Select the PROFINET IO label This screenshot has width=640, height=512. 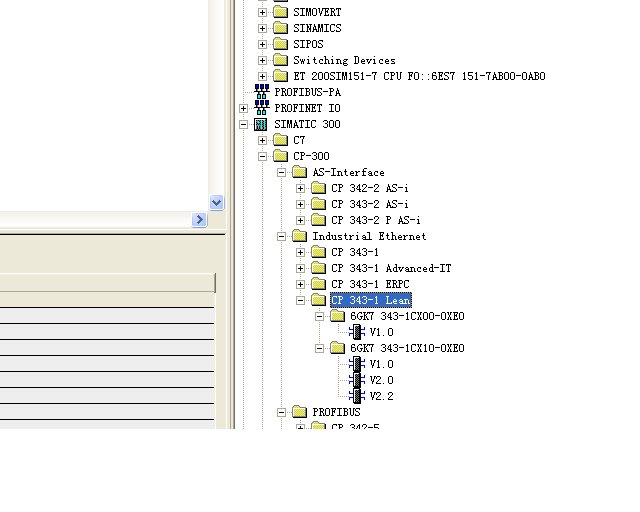tap(307, 108)
